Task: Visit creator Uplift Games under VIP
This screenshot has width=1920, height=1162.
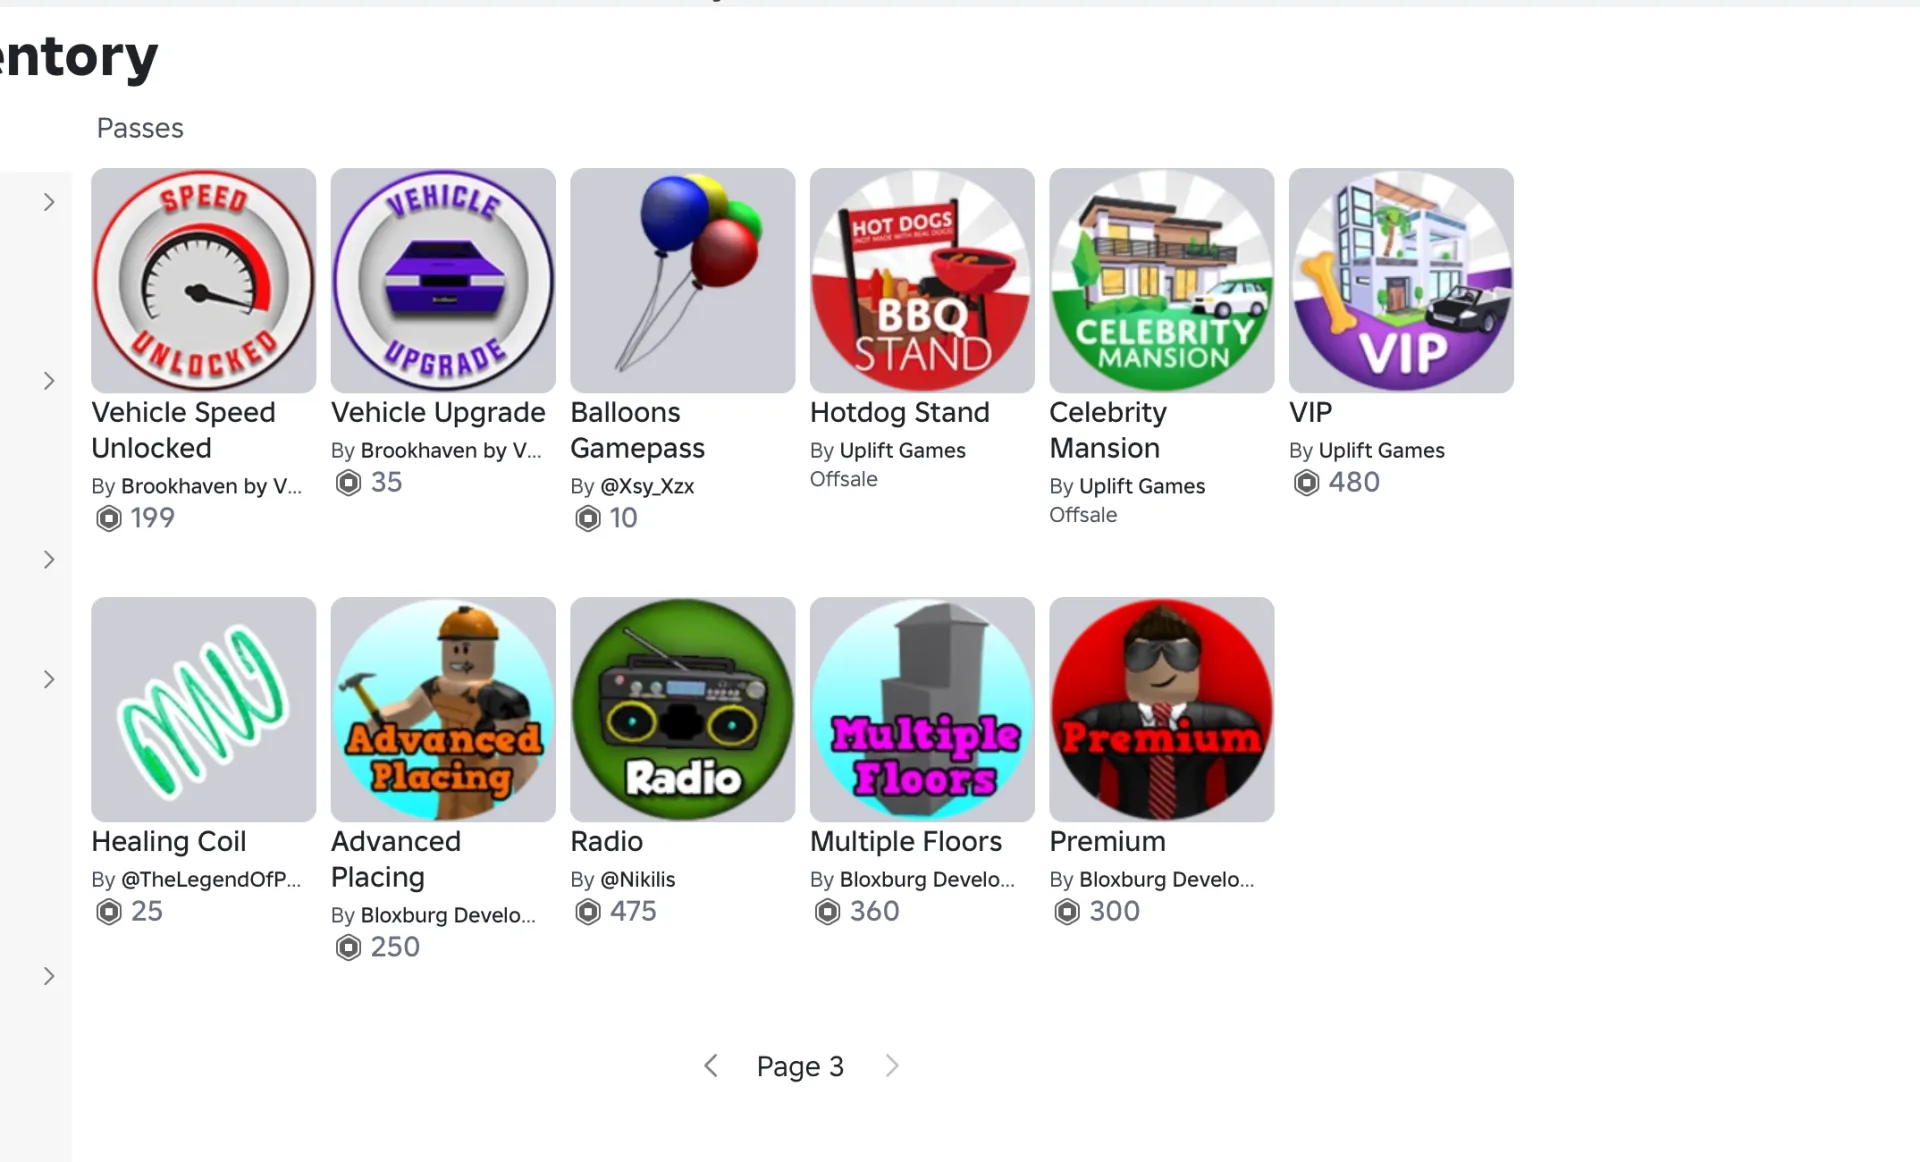Action: tap(1381, 451)
